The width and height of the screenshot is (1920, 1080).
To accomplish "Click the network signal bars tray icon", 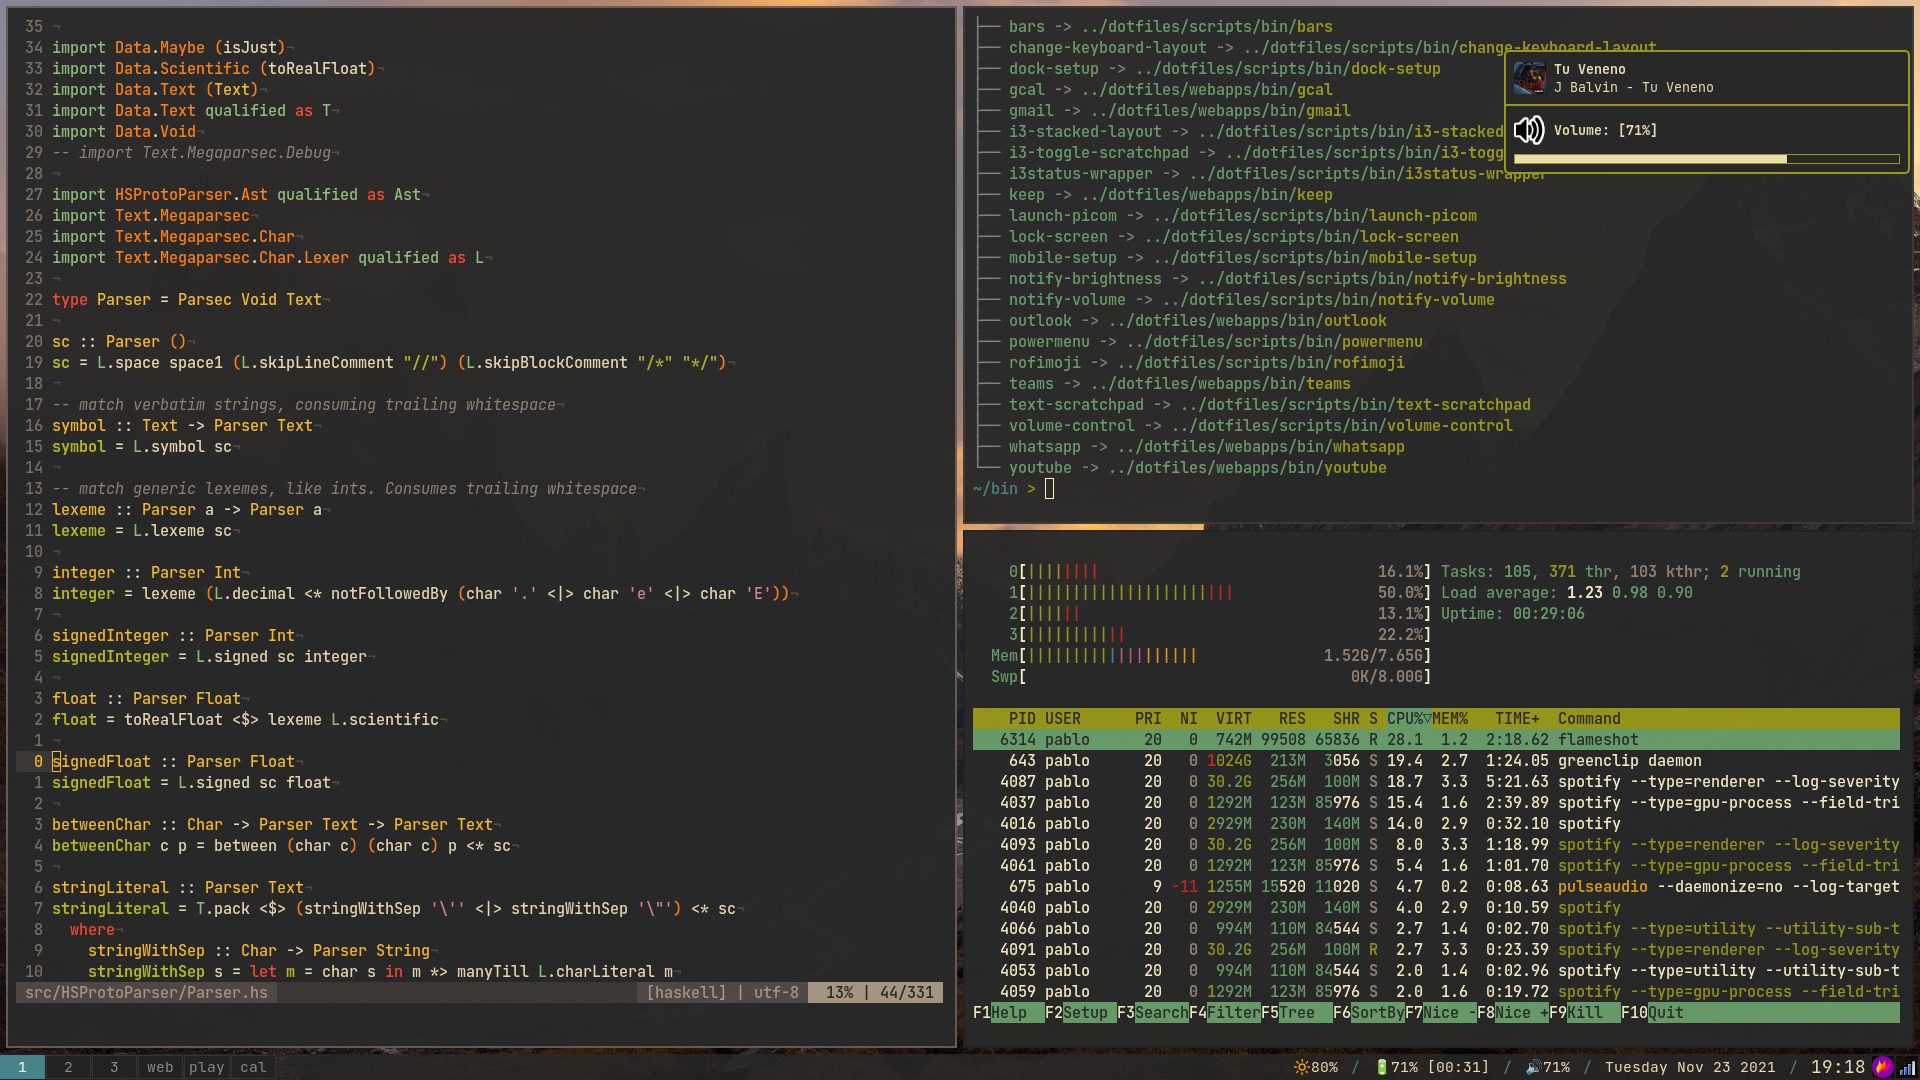I will coord(1906,1067).
